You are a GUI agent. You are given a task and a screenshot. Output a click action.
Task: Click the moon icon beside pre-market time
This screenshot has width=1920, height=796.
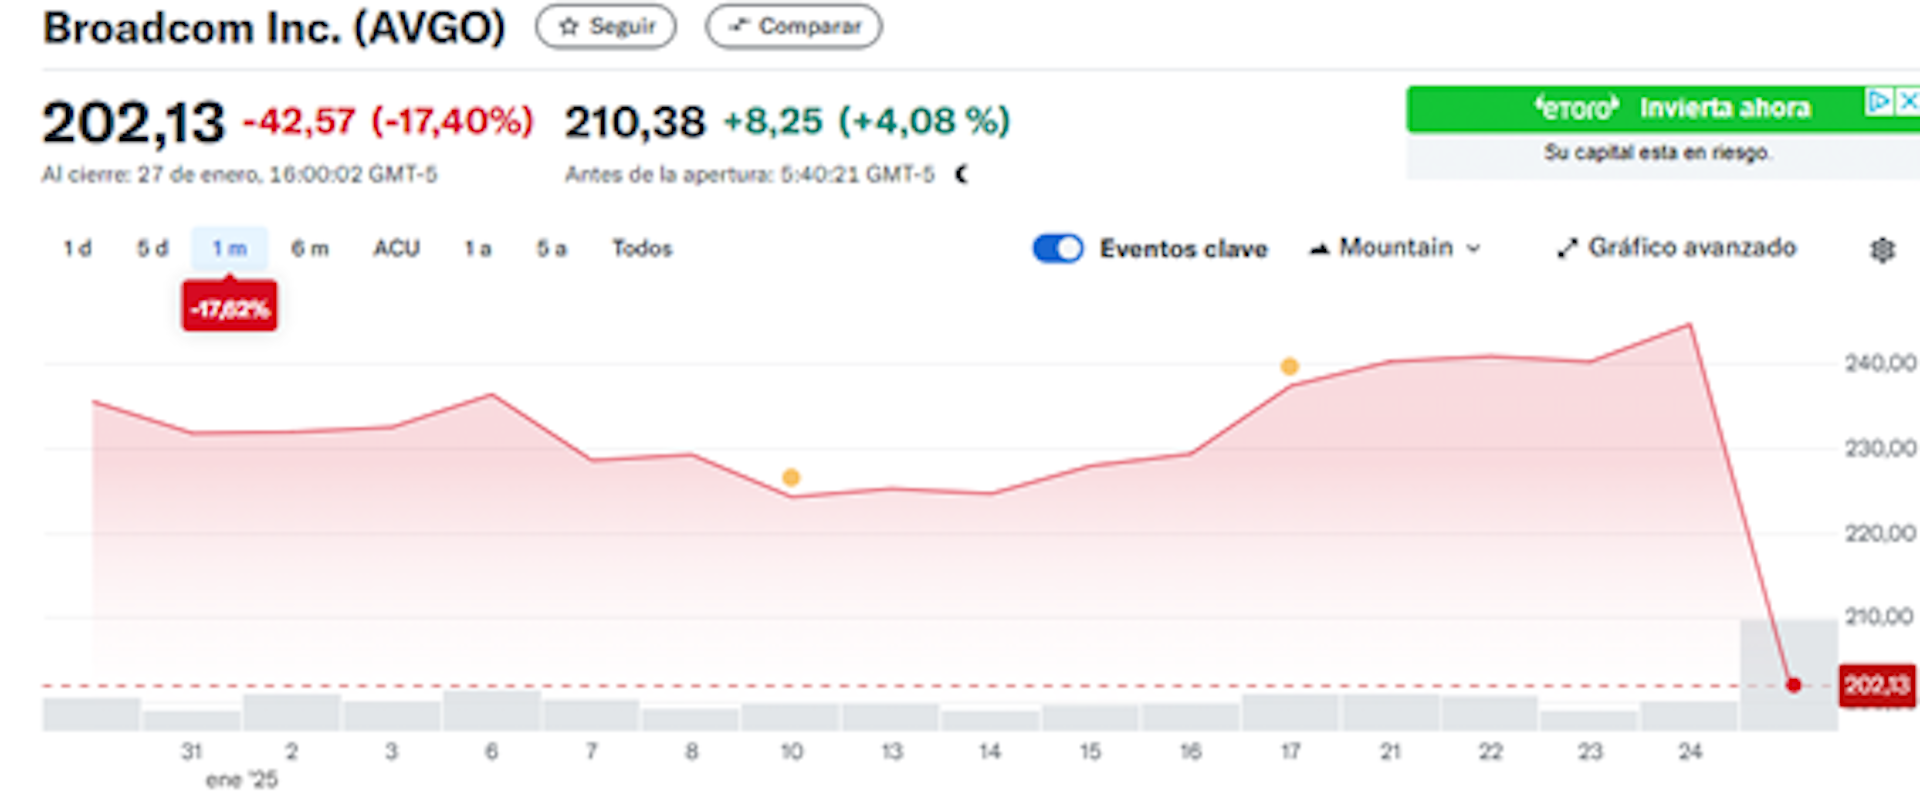962,175
